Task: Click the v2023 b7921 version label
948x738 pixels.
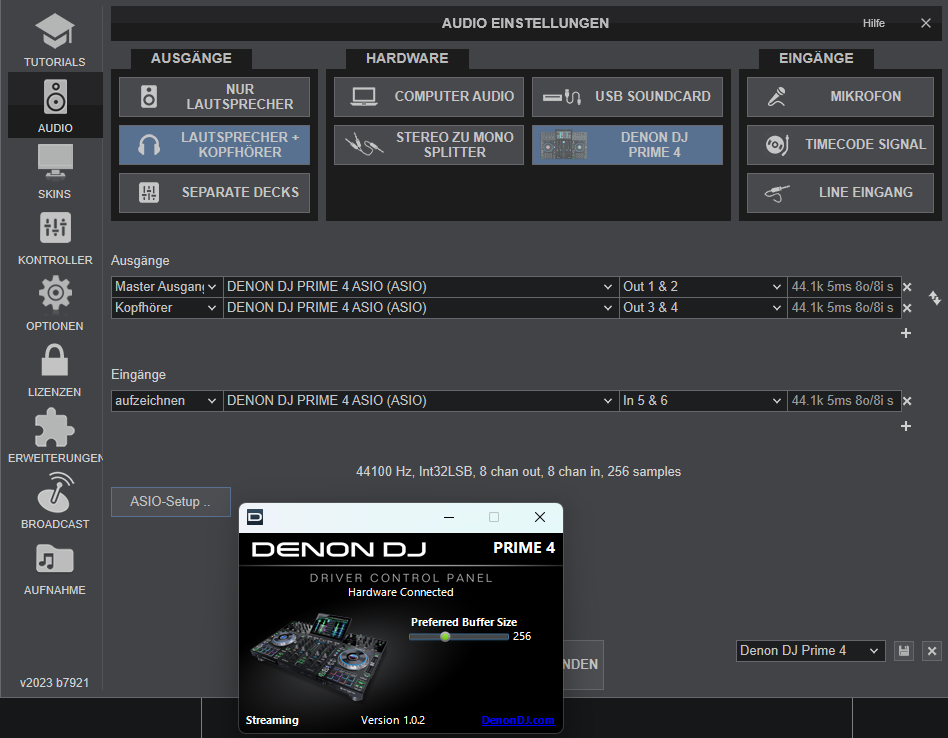Action: [54, 683]
